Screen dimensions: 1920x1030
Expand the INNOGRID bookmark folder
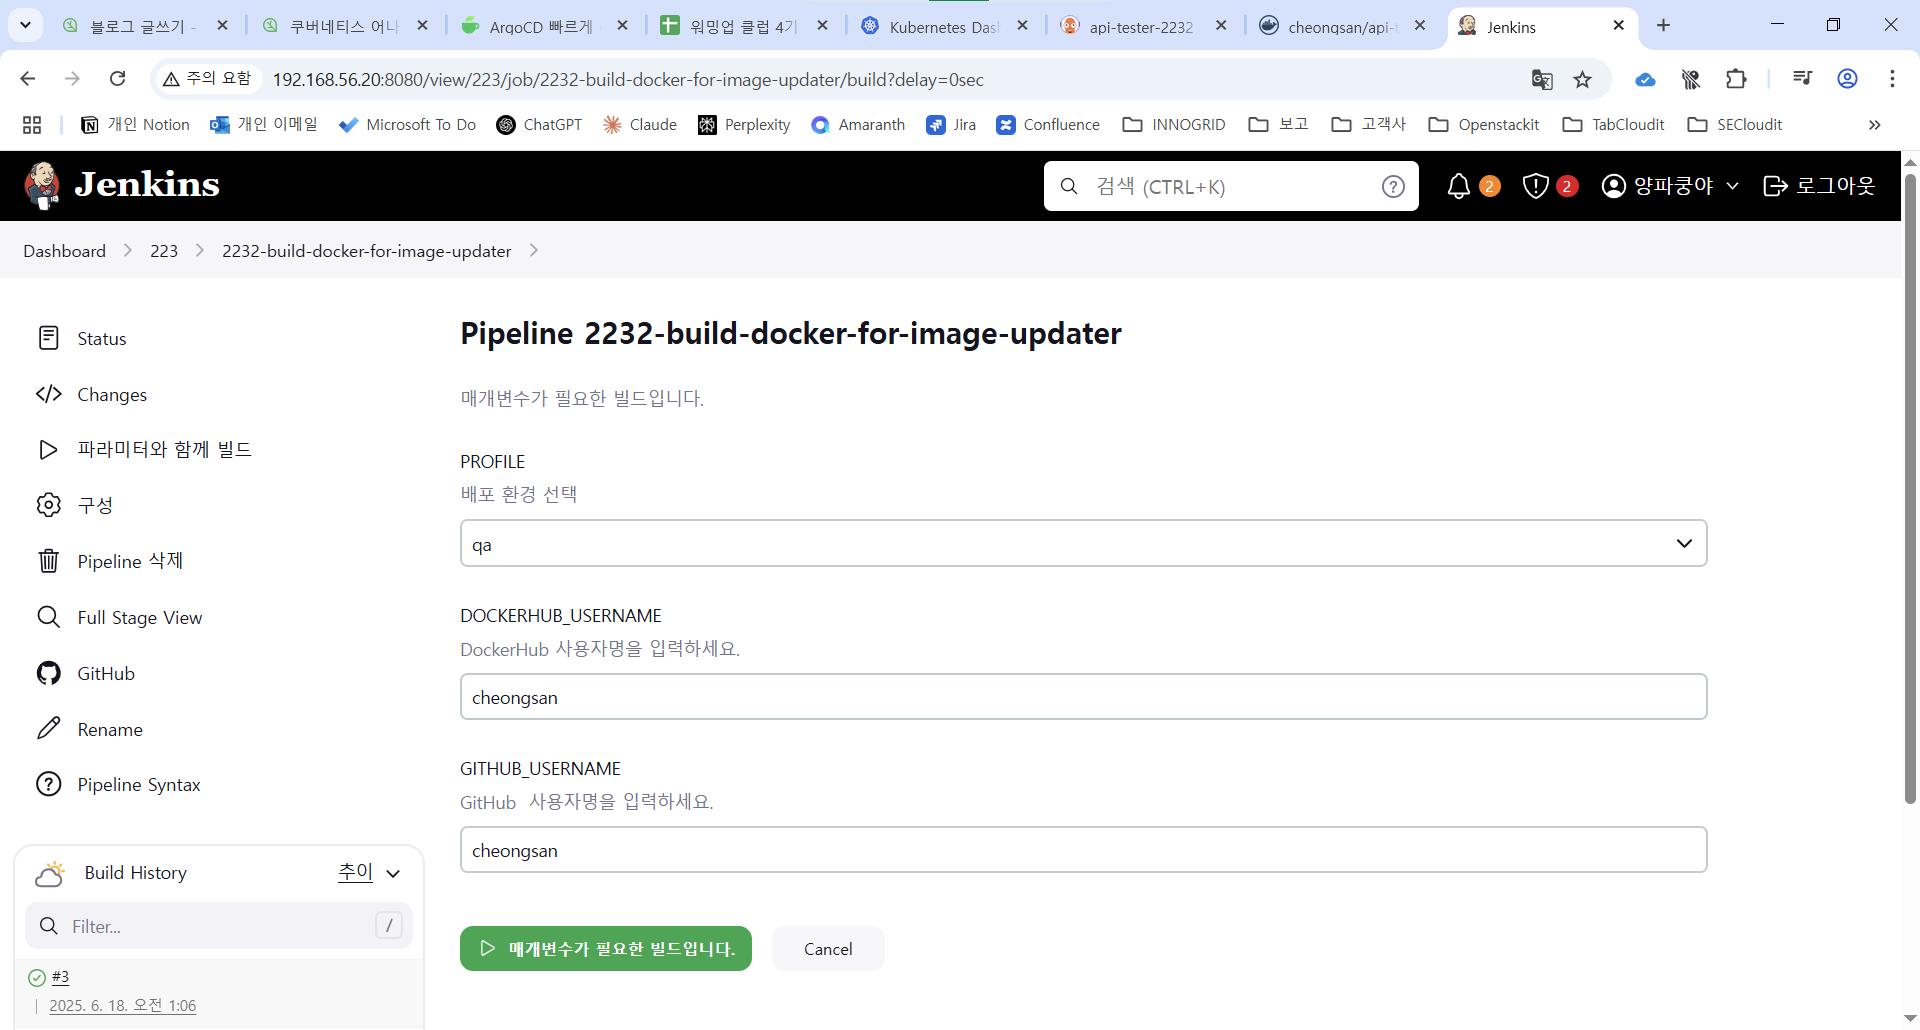1174,125
